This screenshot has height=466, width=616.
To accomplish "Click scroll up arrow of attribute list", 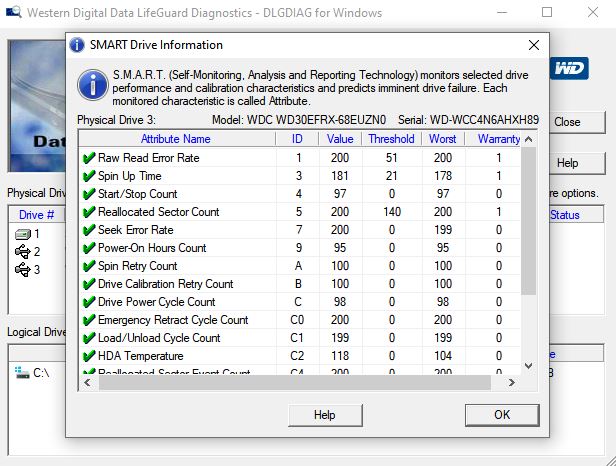I will 529,139.
